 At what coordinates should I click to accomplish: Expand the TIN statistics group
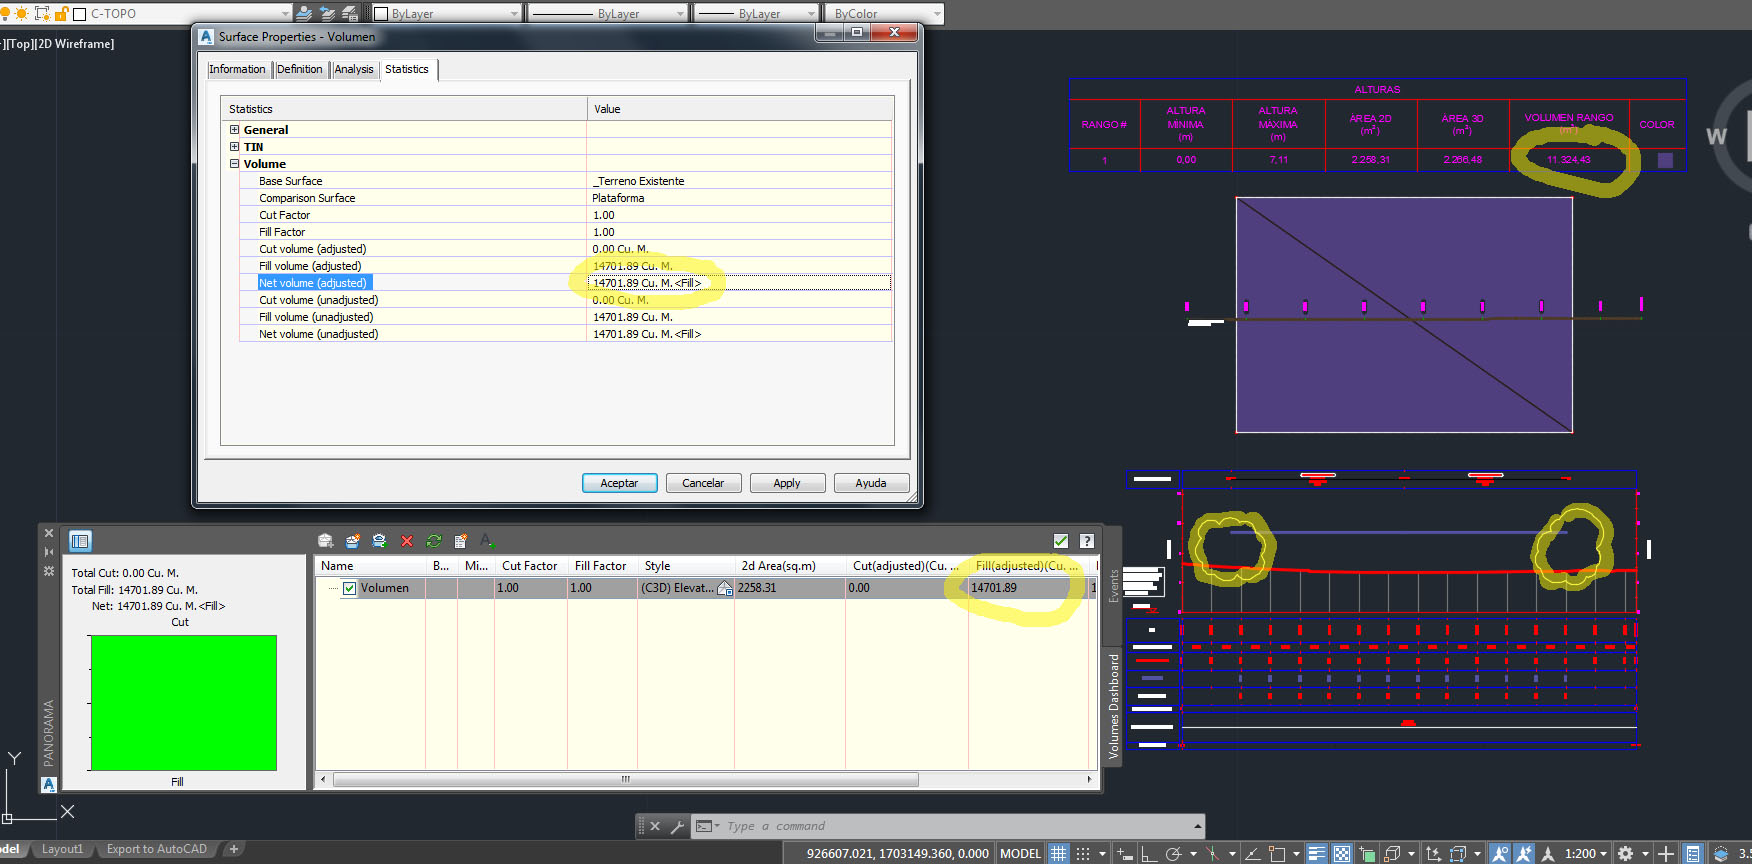click(x=235, y=147)
